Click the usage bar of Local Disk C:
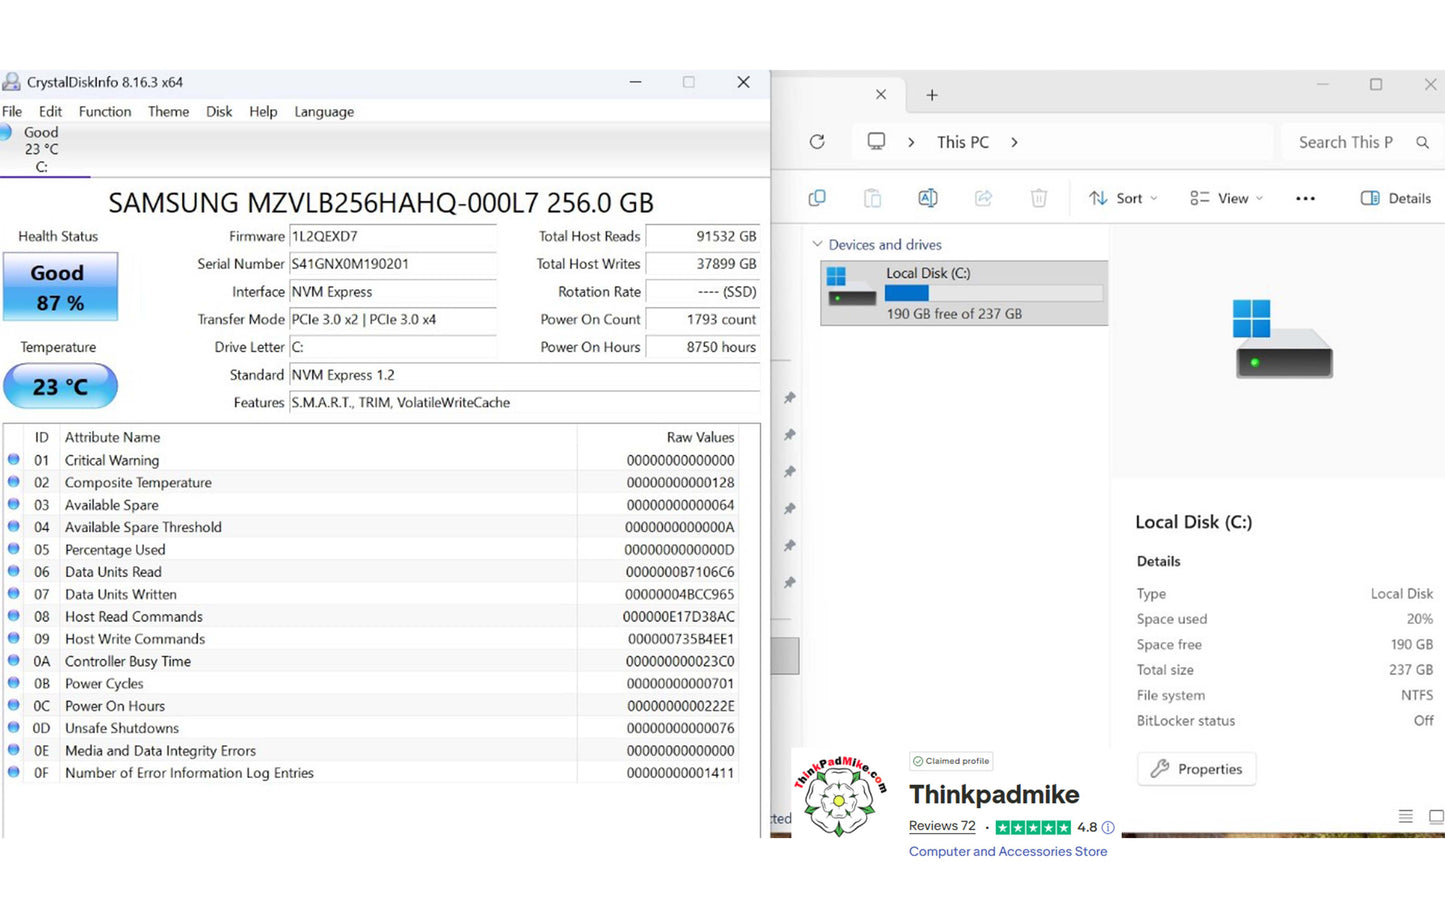1445x908 pixels. (x=993, y=292)
